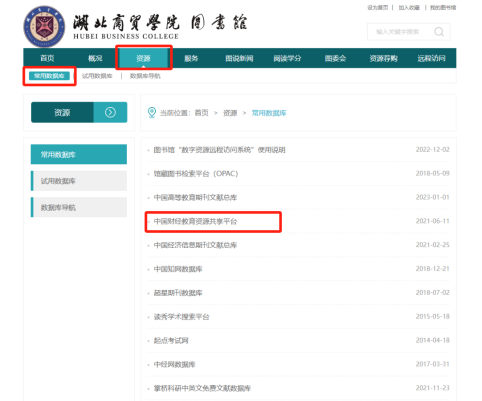The height and width of the screenshot is (401, 482).
Task: Click the location pin icon before 当前位置
Action: tap(152, 113)
